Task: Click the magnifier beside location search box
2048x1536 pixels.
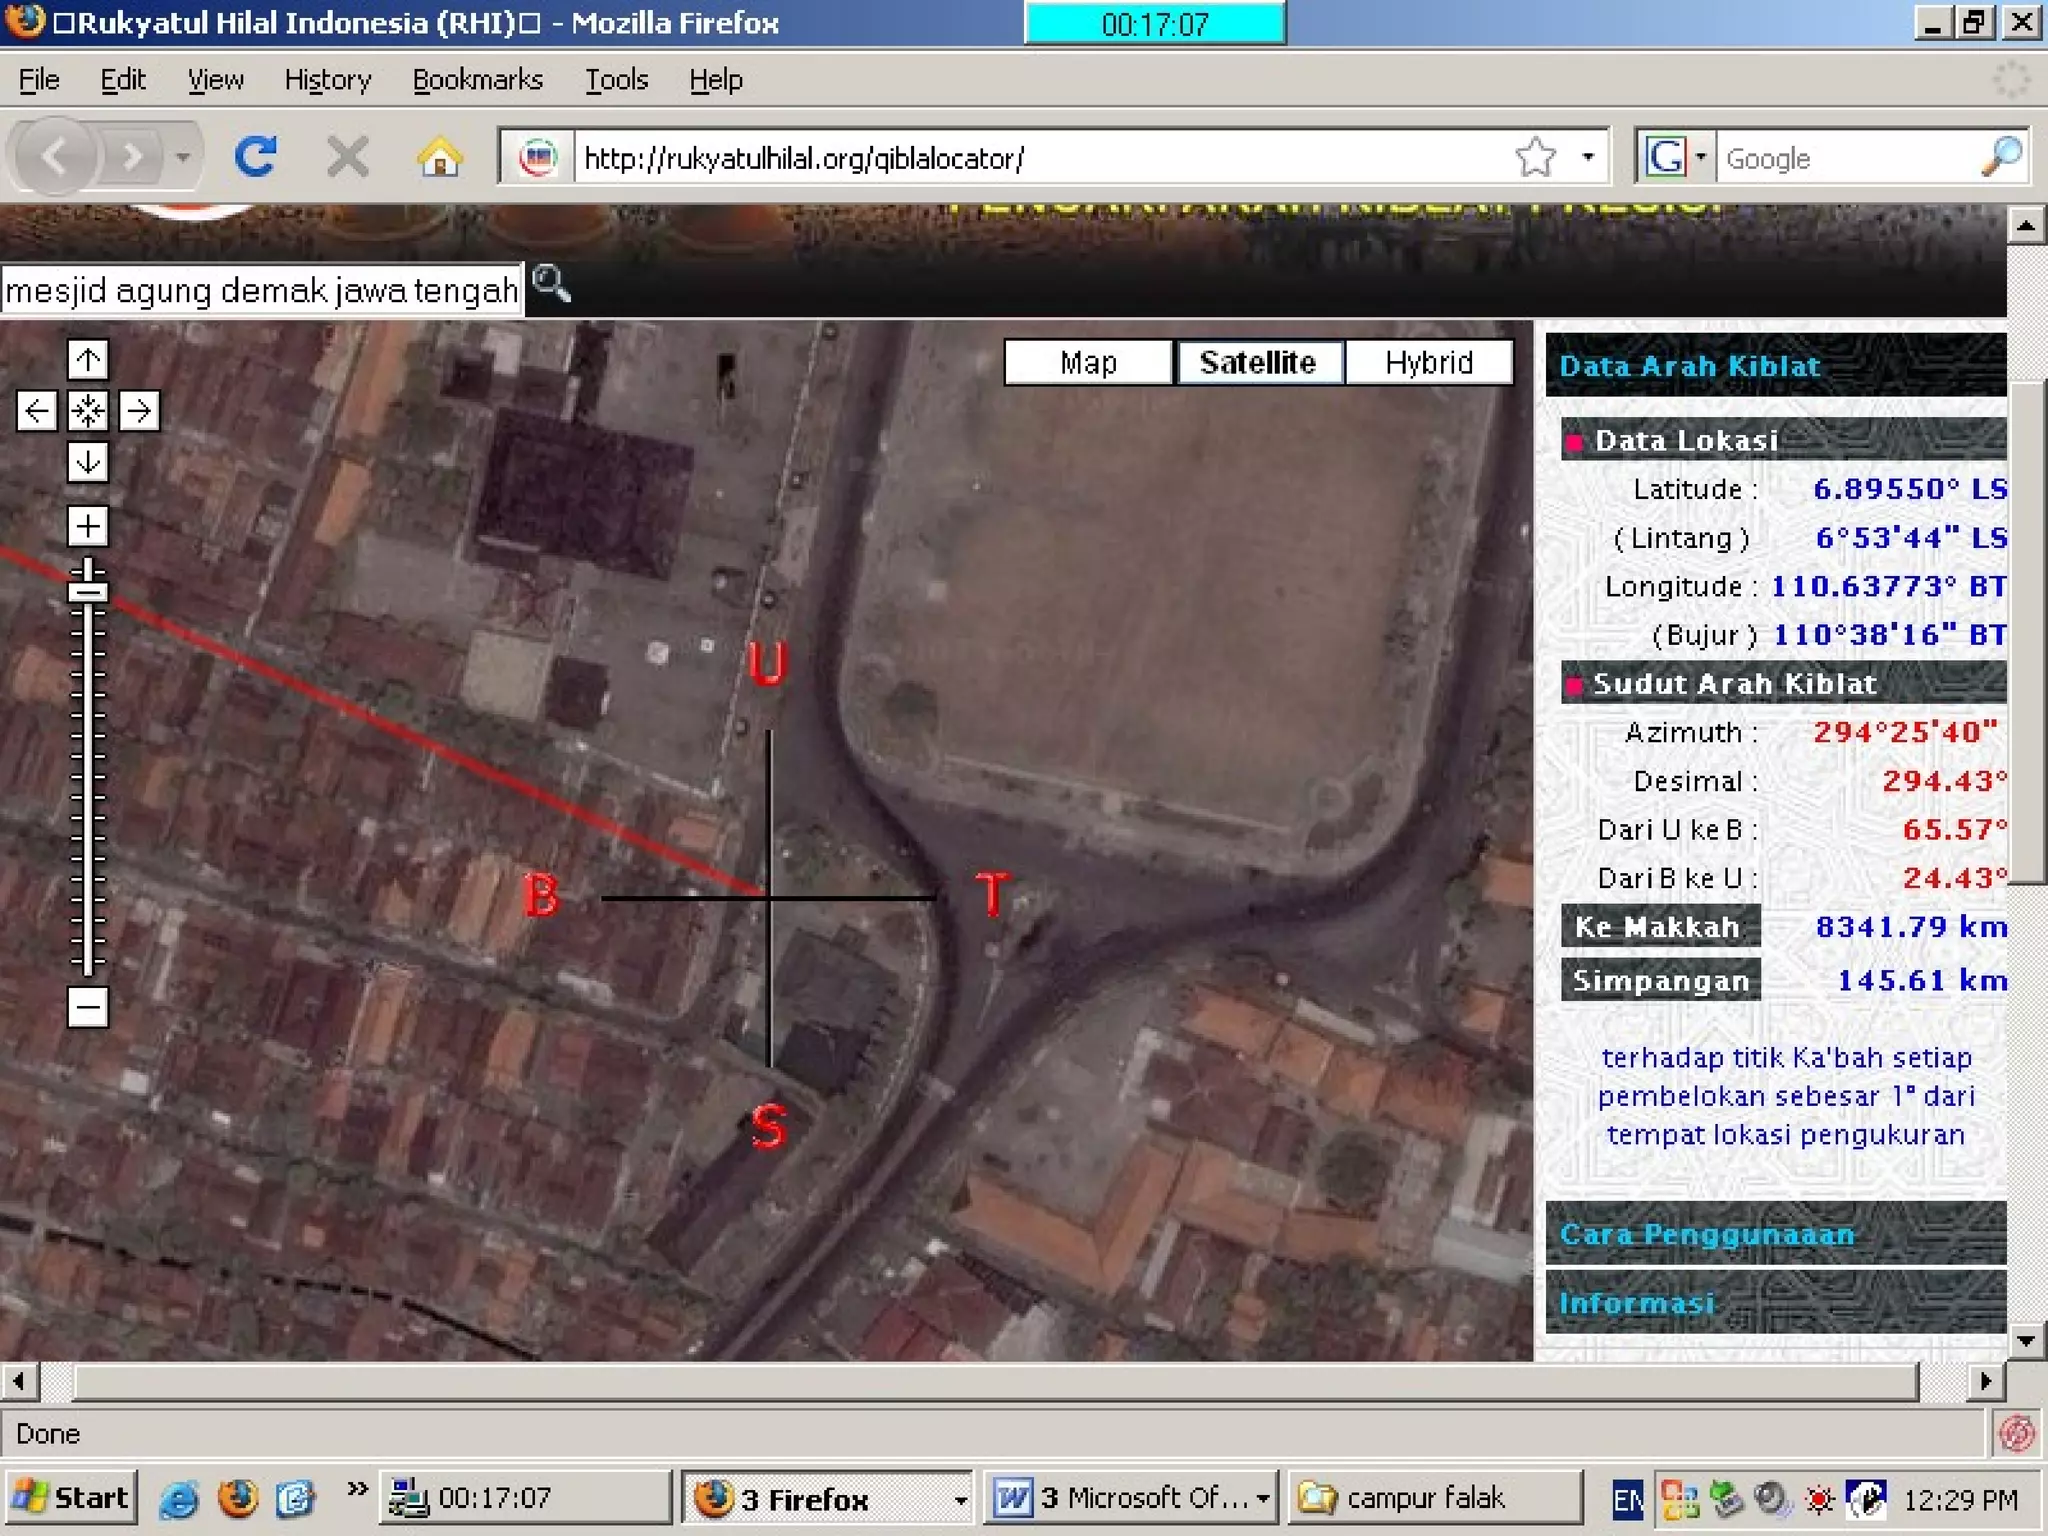Action: click(551, 285)
